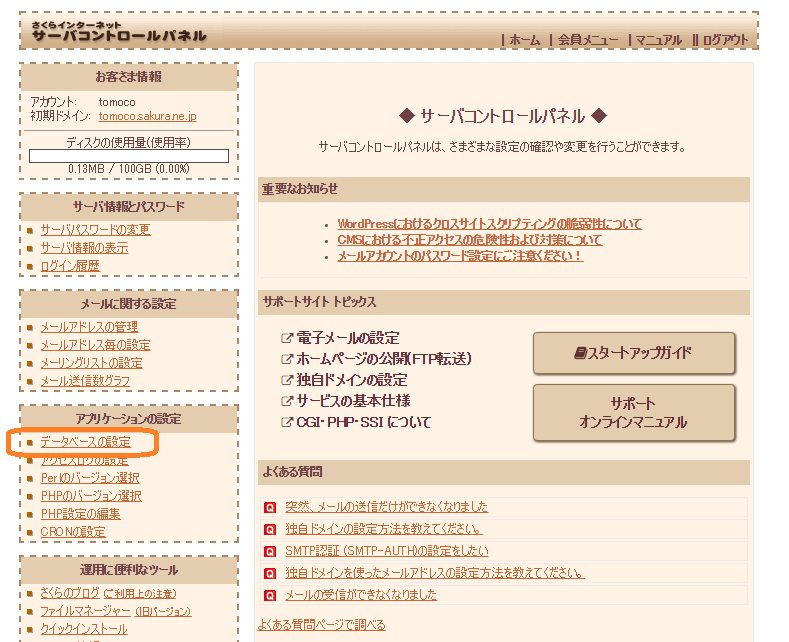
Task: Click external-link icon beside 電子メールの設定
Action: tap(286, 338)
